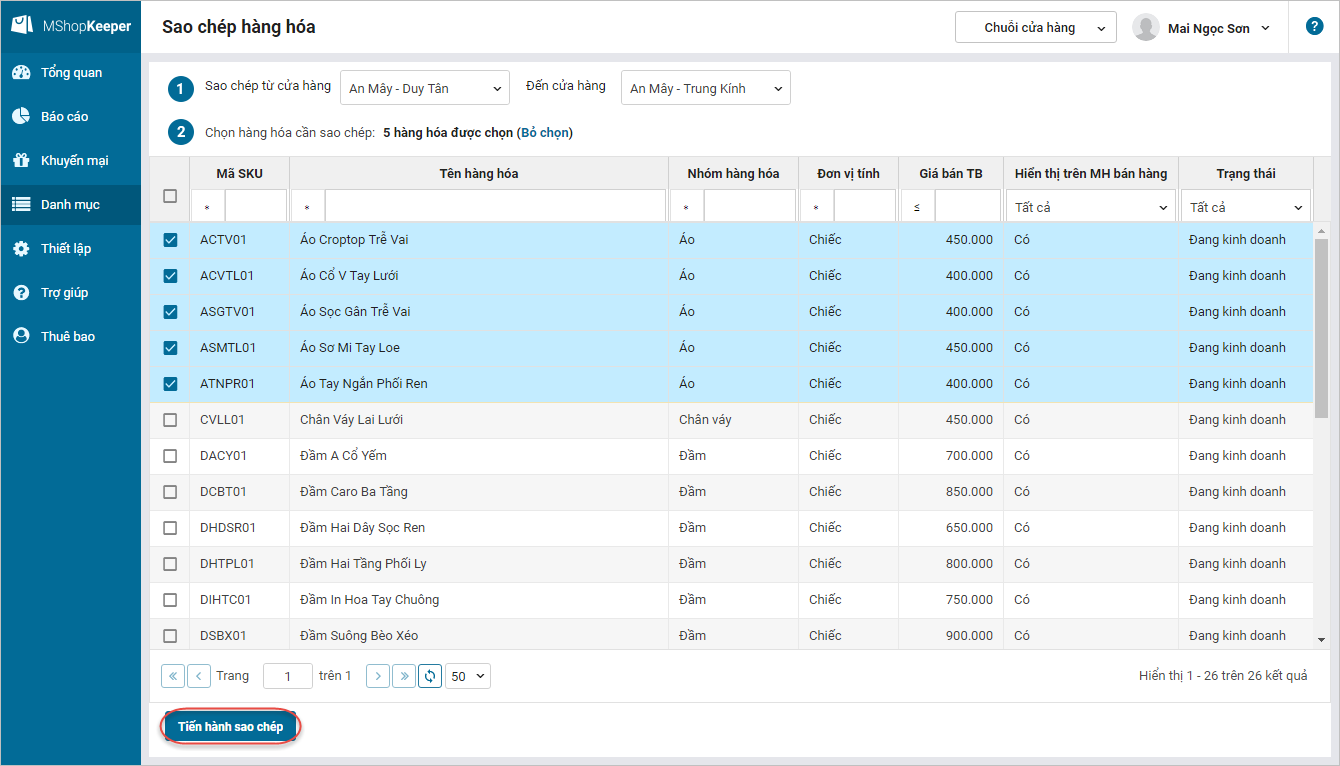The image size is (1340, 766).
Task: Click the Bỏ chọn link
Action: 544,133
